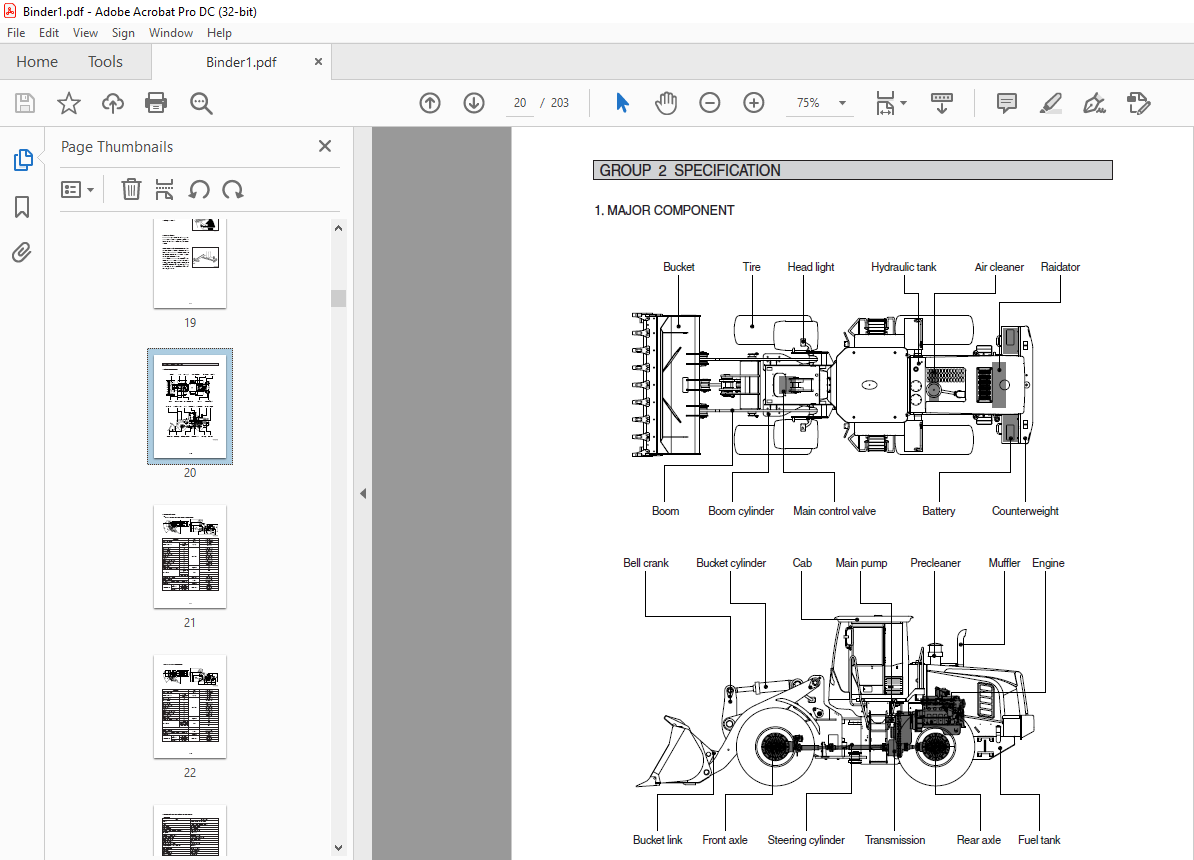Zoom out with the minus icon
Screen dimensions: 1194x860
tap(710, 103)
